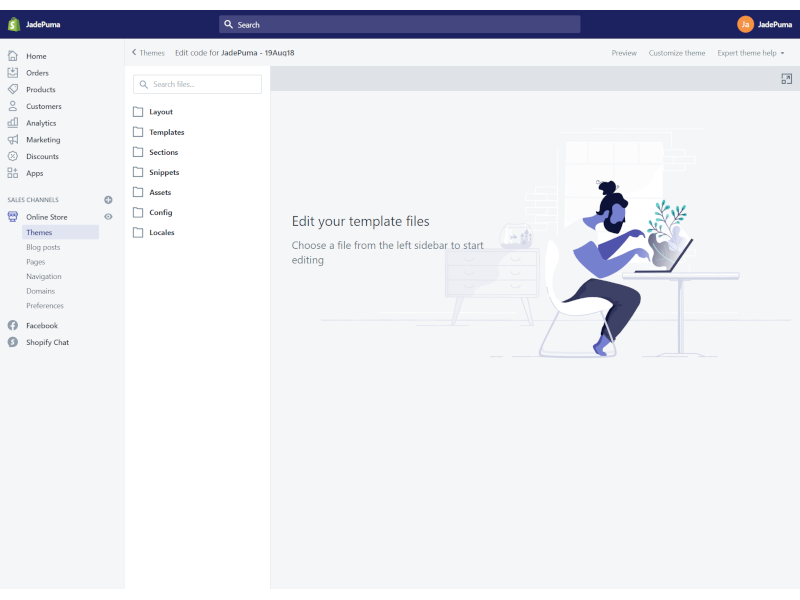Toggle fullscreen code editor icon

(x=787, y=79)
